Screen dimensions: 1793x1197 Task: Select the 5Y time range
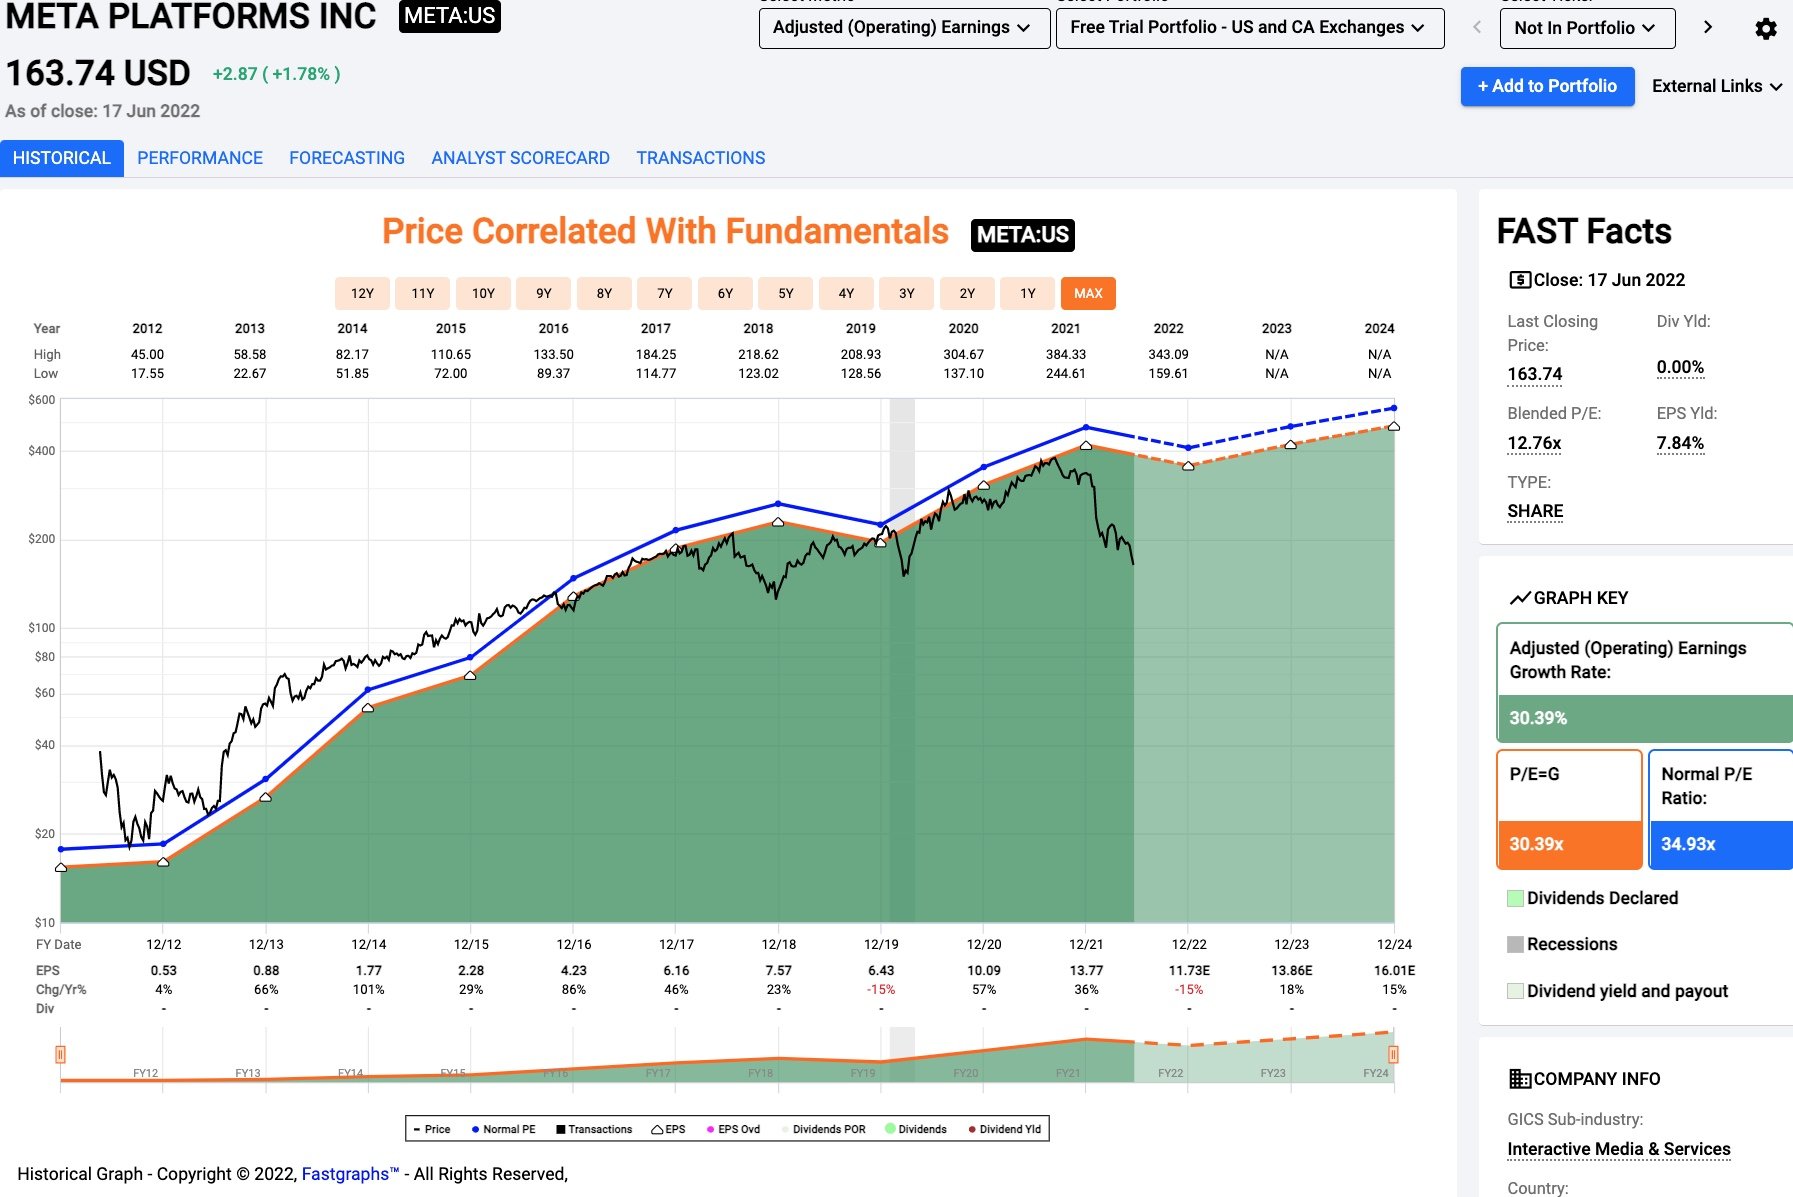tap(786, 293)
